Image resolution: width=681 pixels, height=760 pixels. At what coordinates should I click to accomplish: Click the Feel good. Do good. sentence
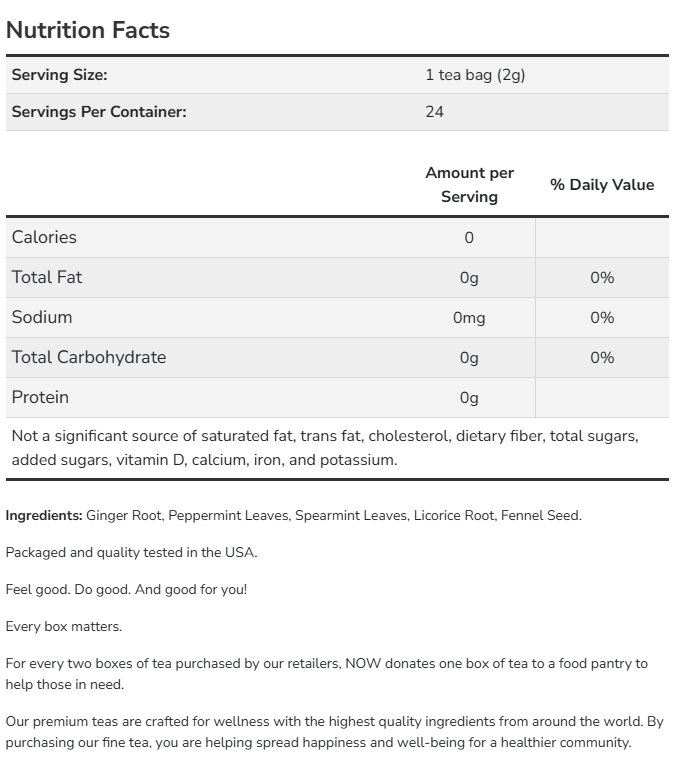(x=126, y=589)
